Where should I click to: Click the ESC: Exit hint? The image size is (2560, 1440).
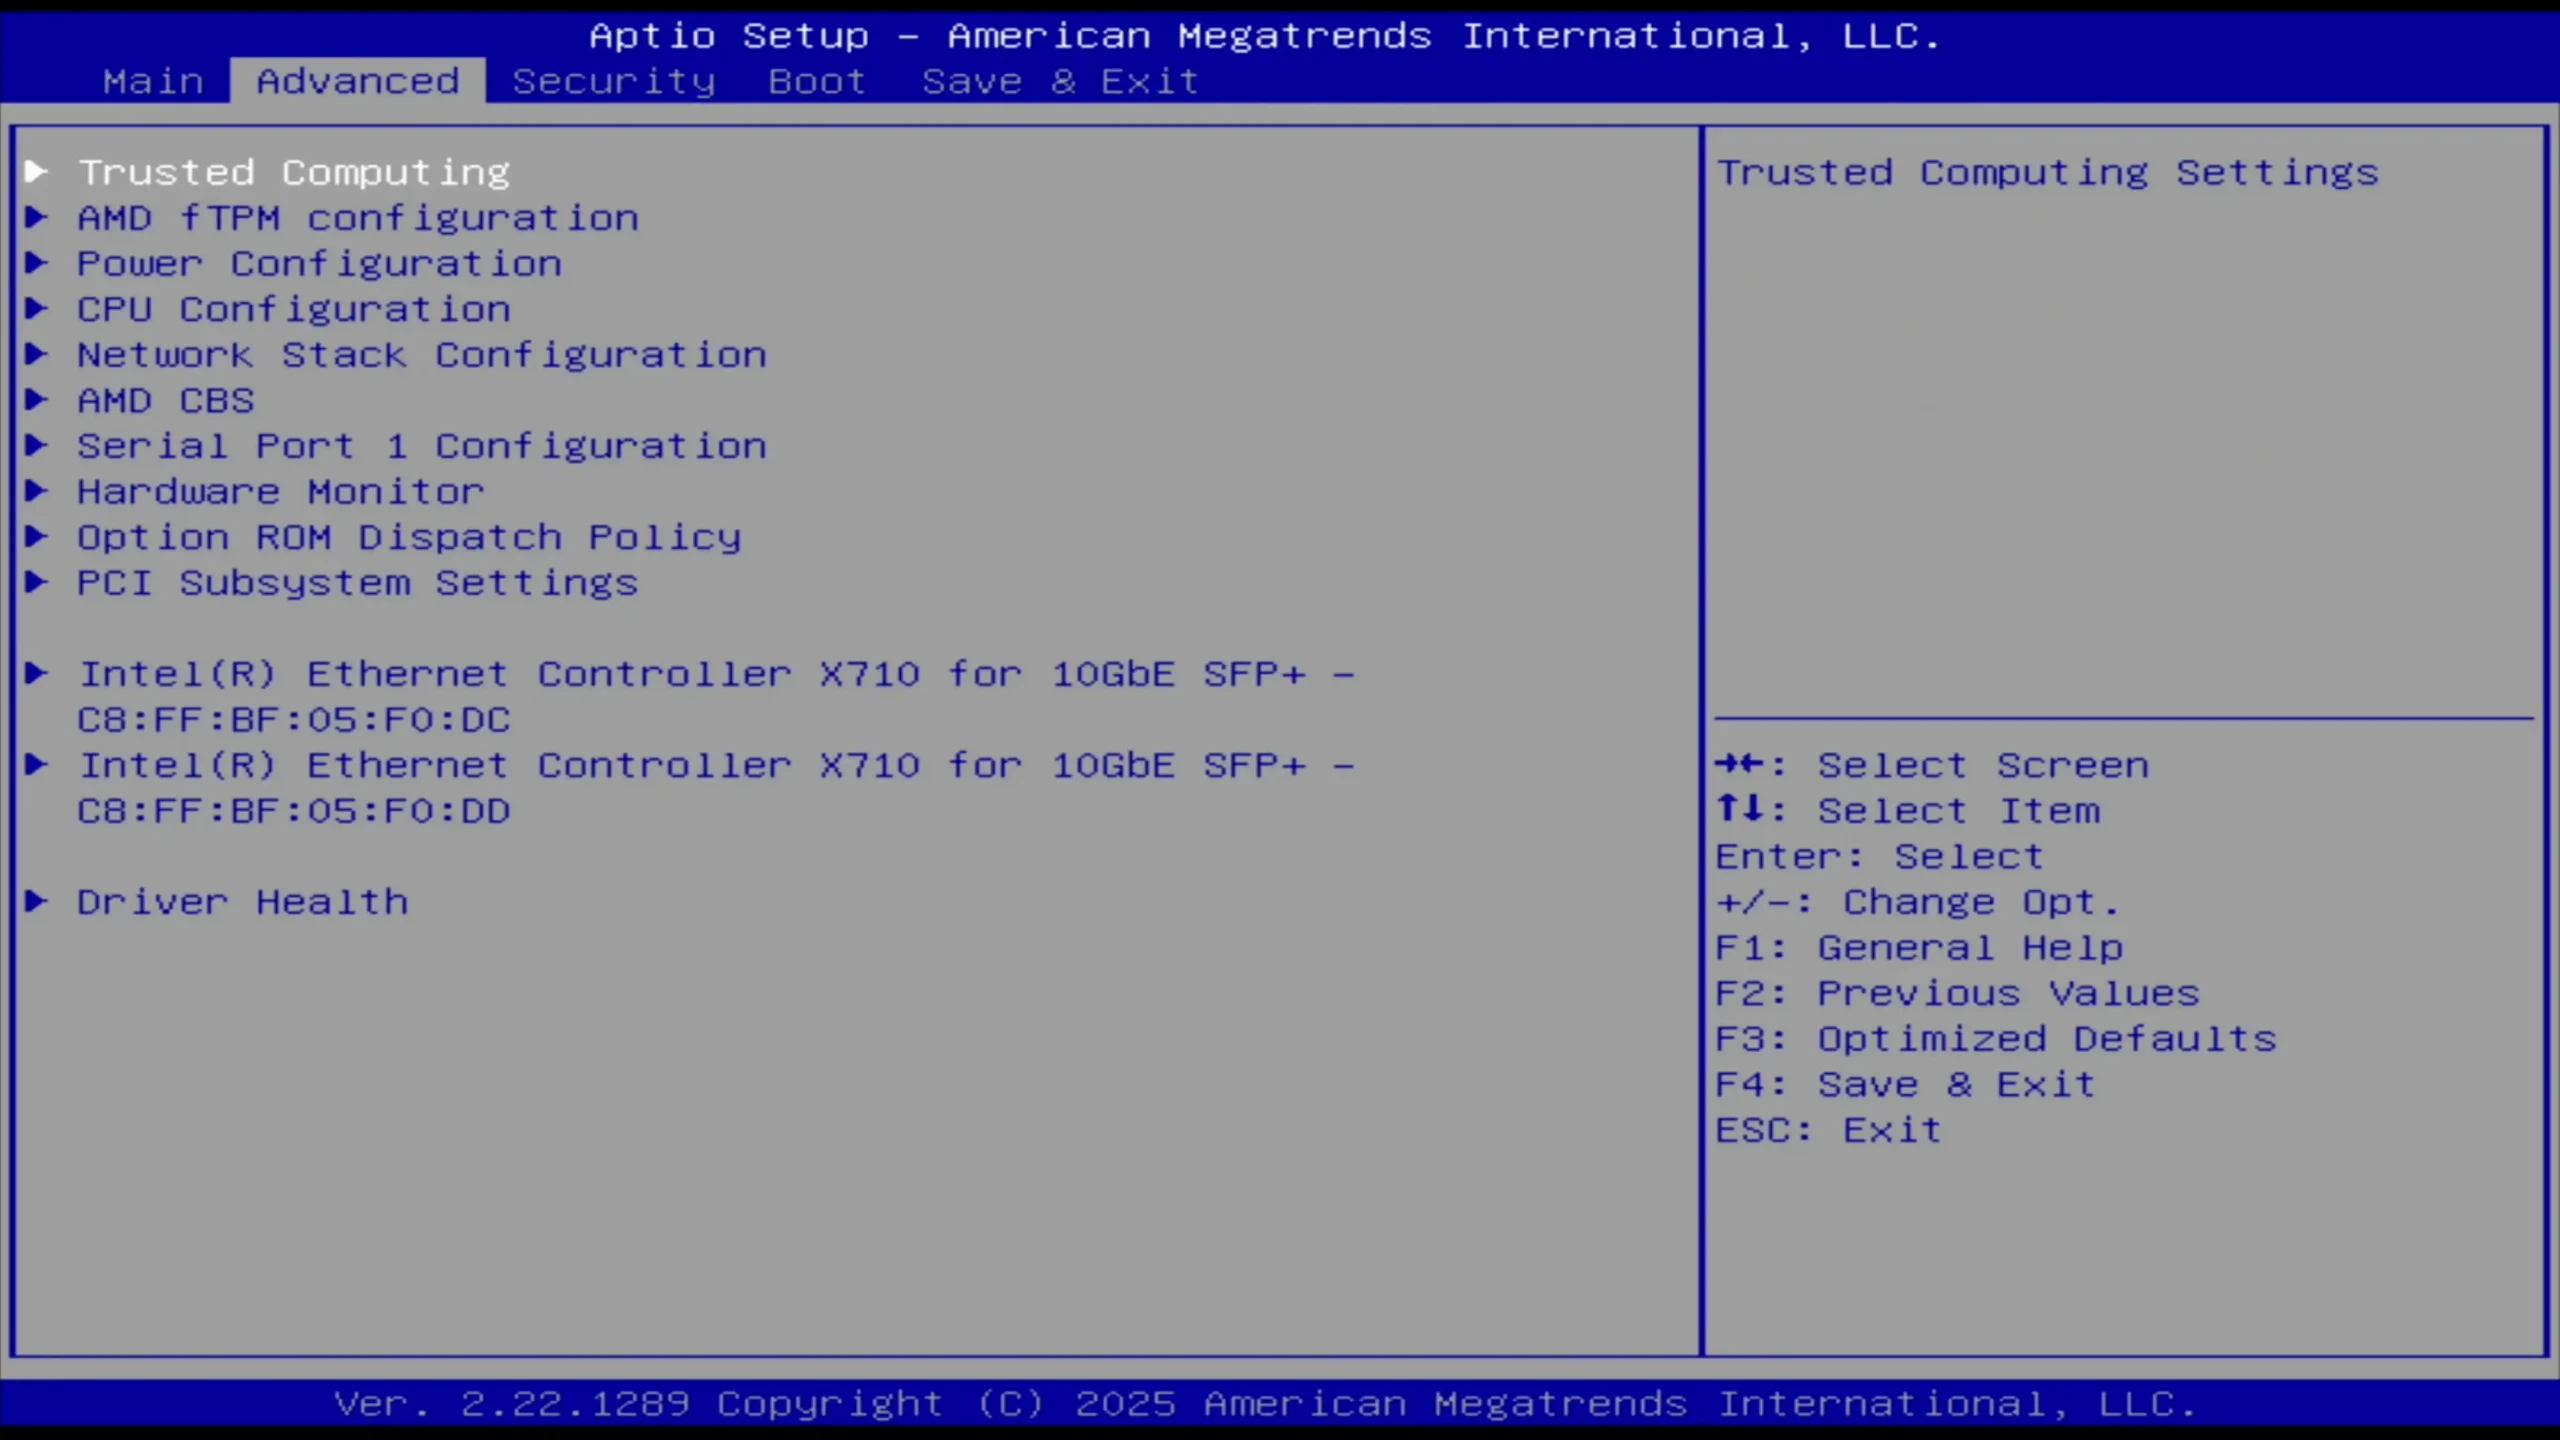[x=1829, y=1131]
